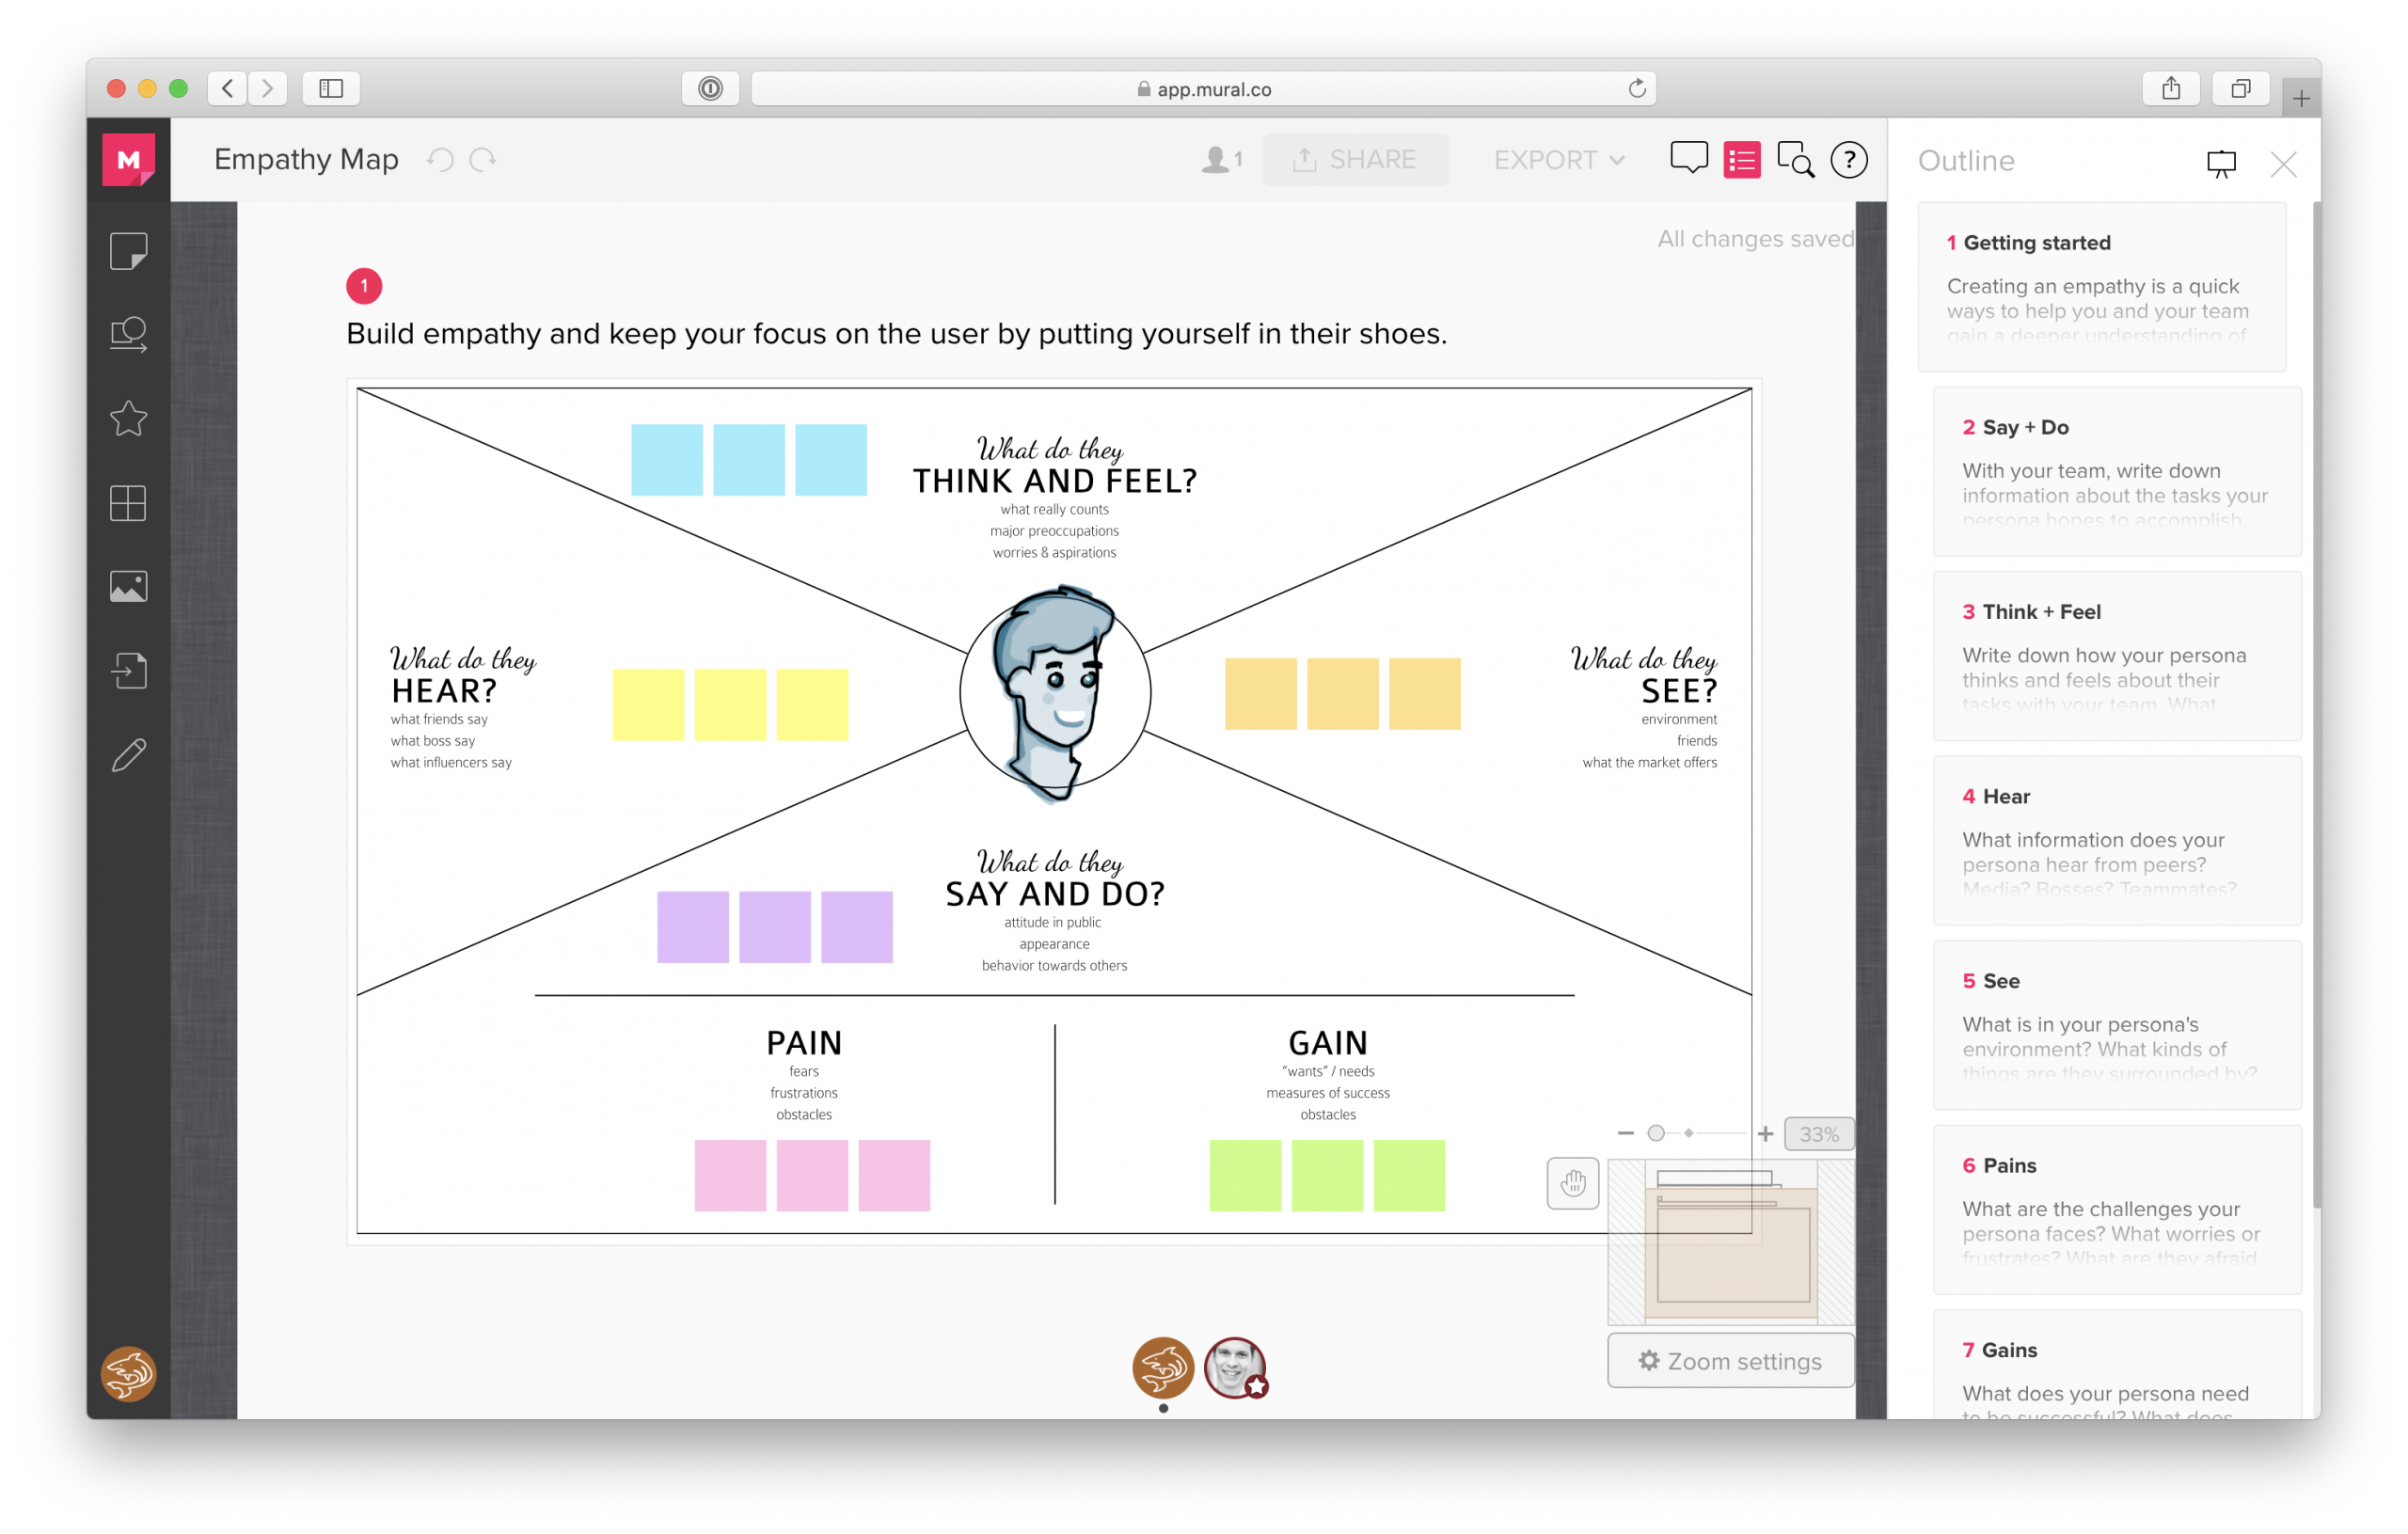Start presentation mode from Outline header
Viewport: 2408px width, 1534px height.
(x=2221, y=164)
